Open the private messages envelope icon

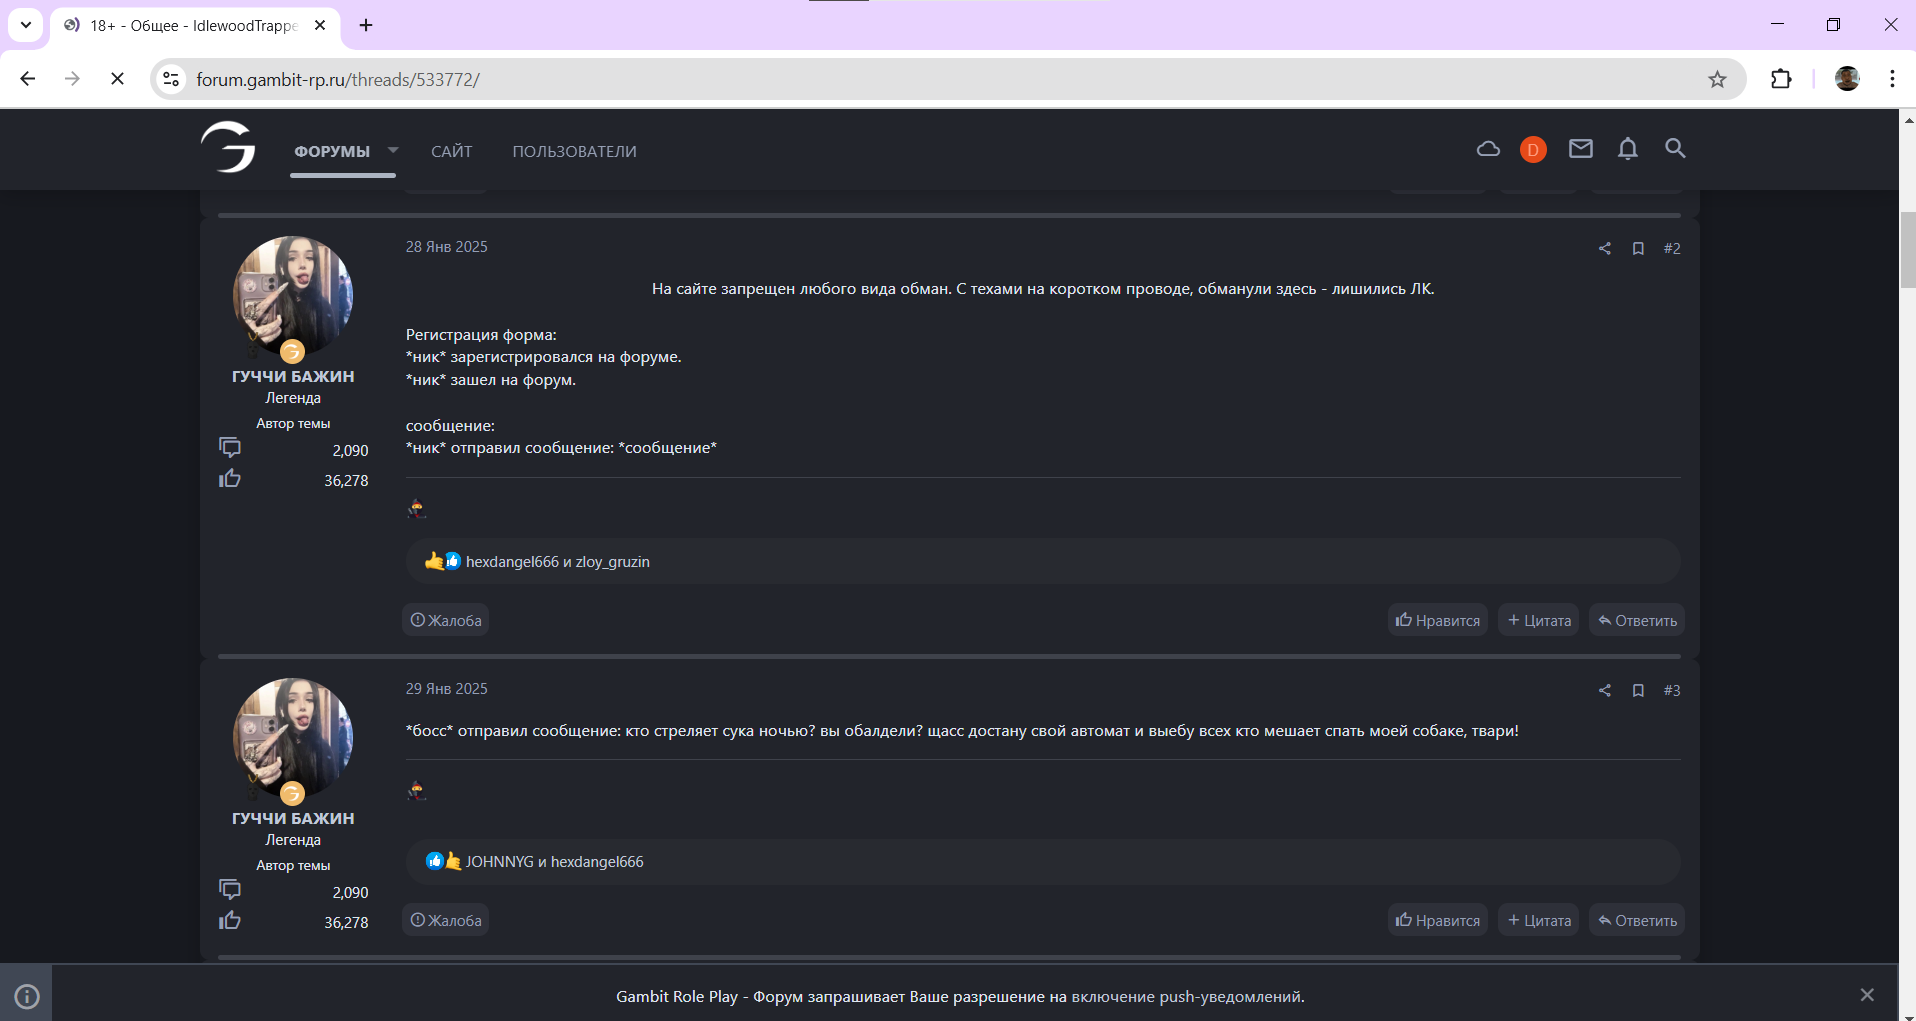[x=1580, y=149]
